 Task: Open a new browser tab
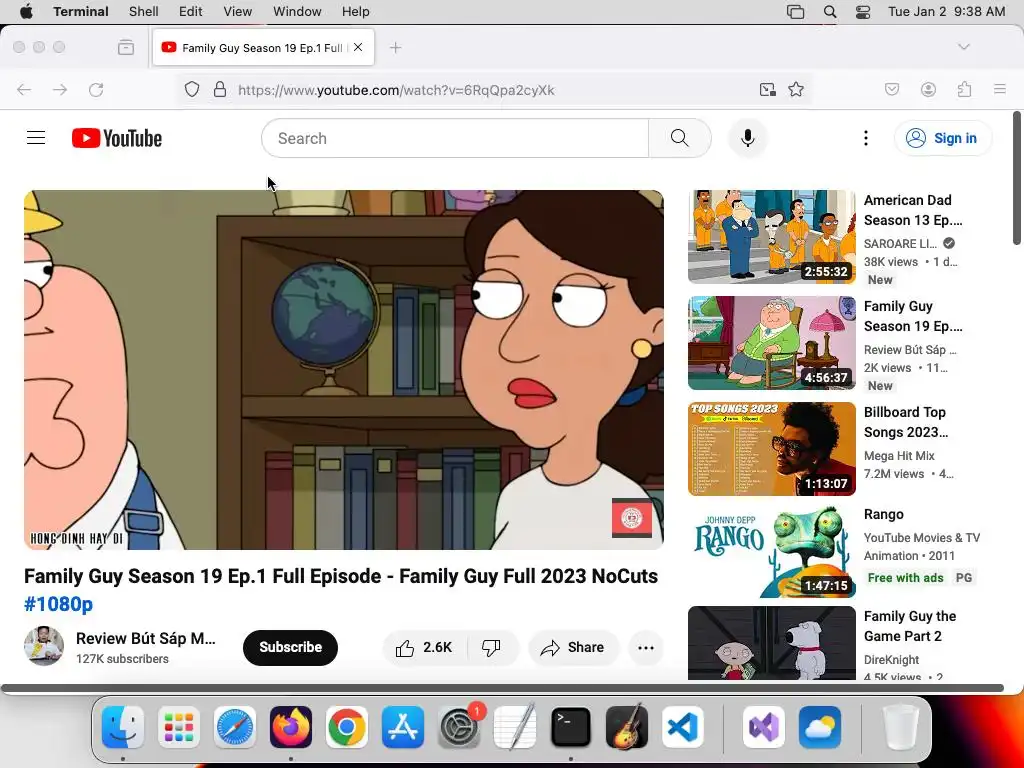point(395,47)
